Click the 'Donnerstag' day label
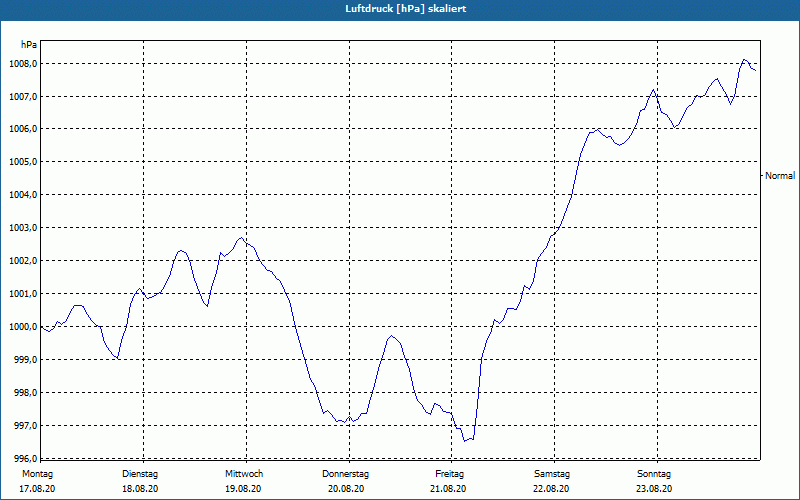800x500 pixels. [x=345, y=474]
